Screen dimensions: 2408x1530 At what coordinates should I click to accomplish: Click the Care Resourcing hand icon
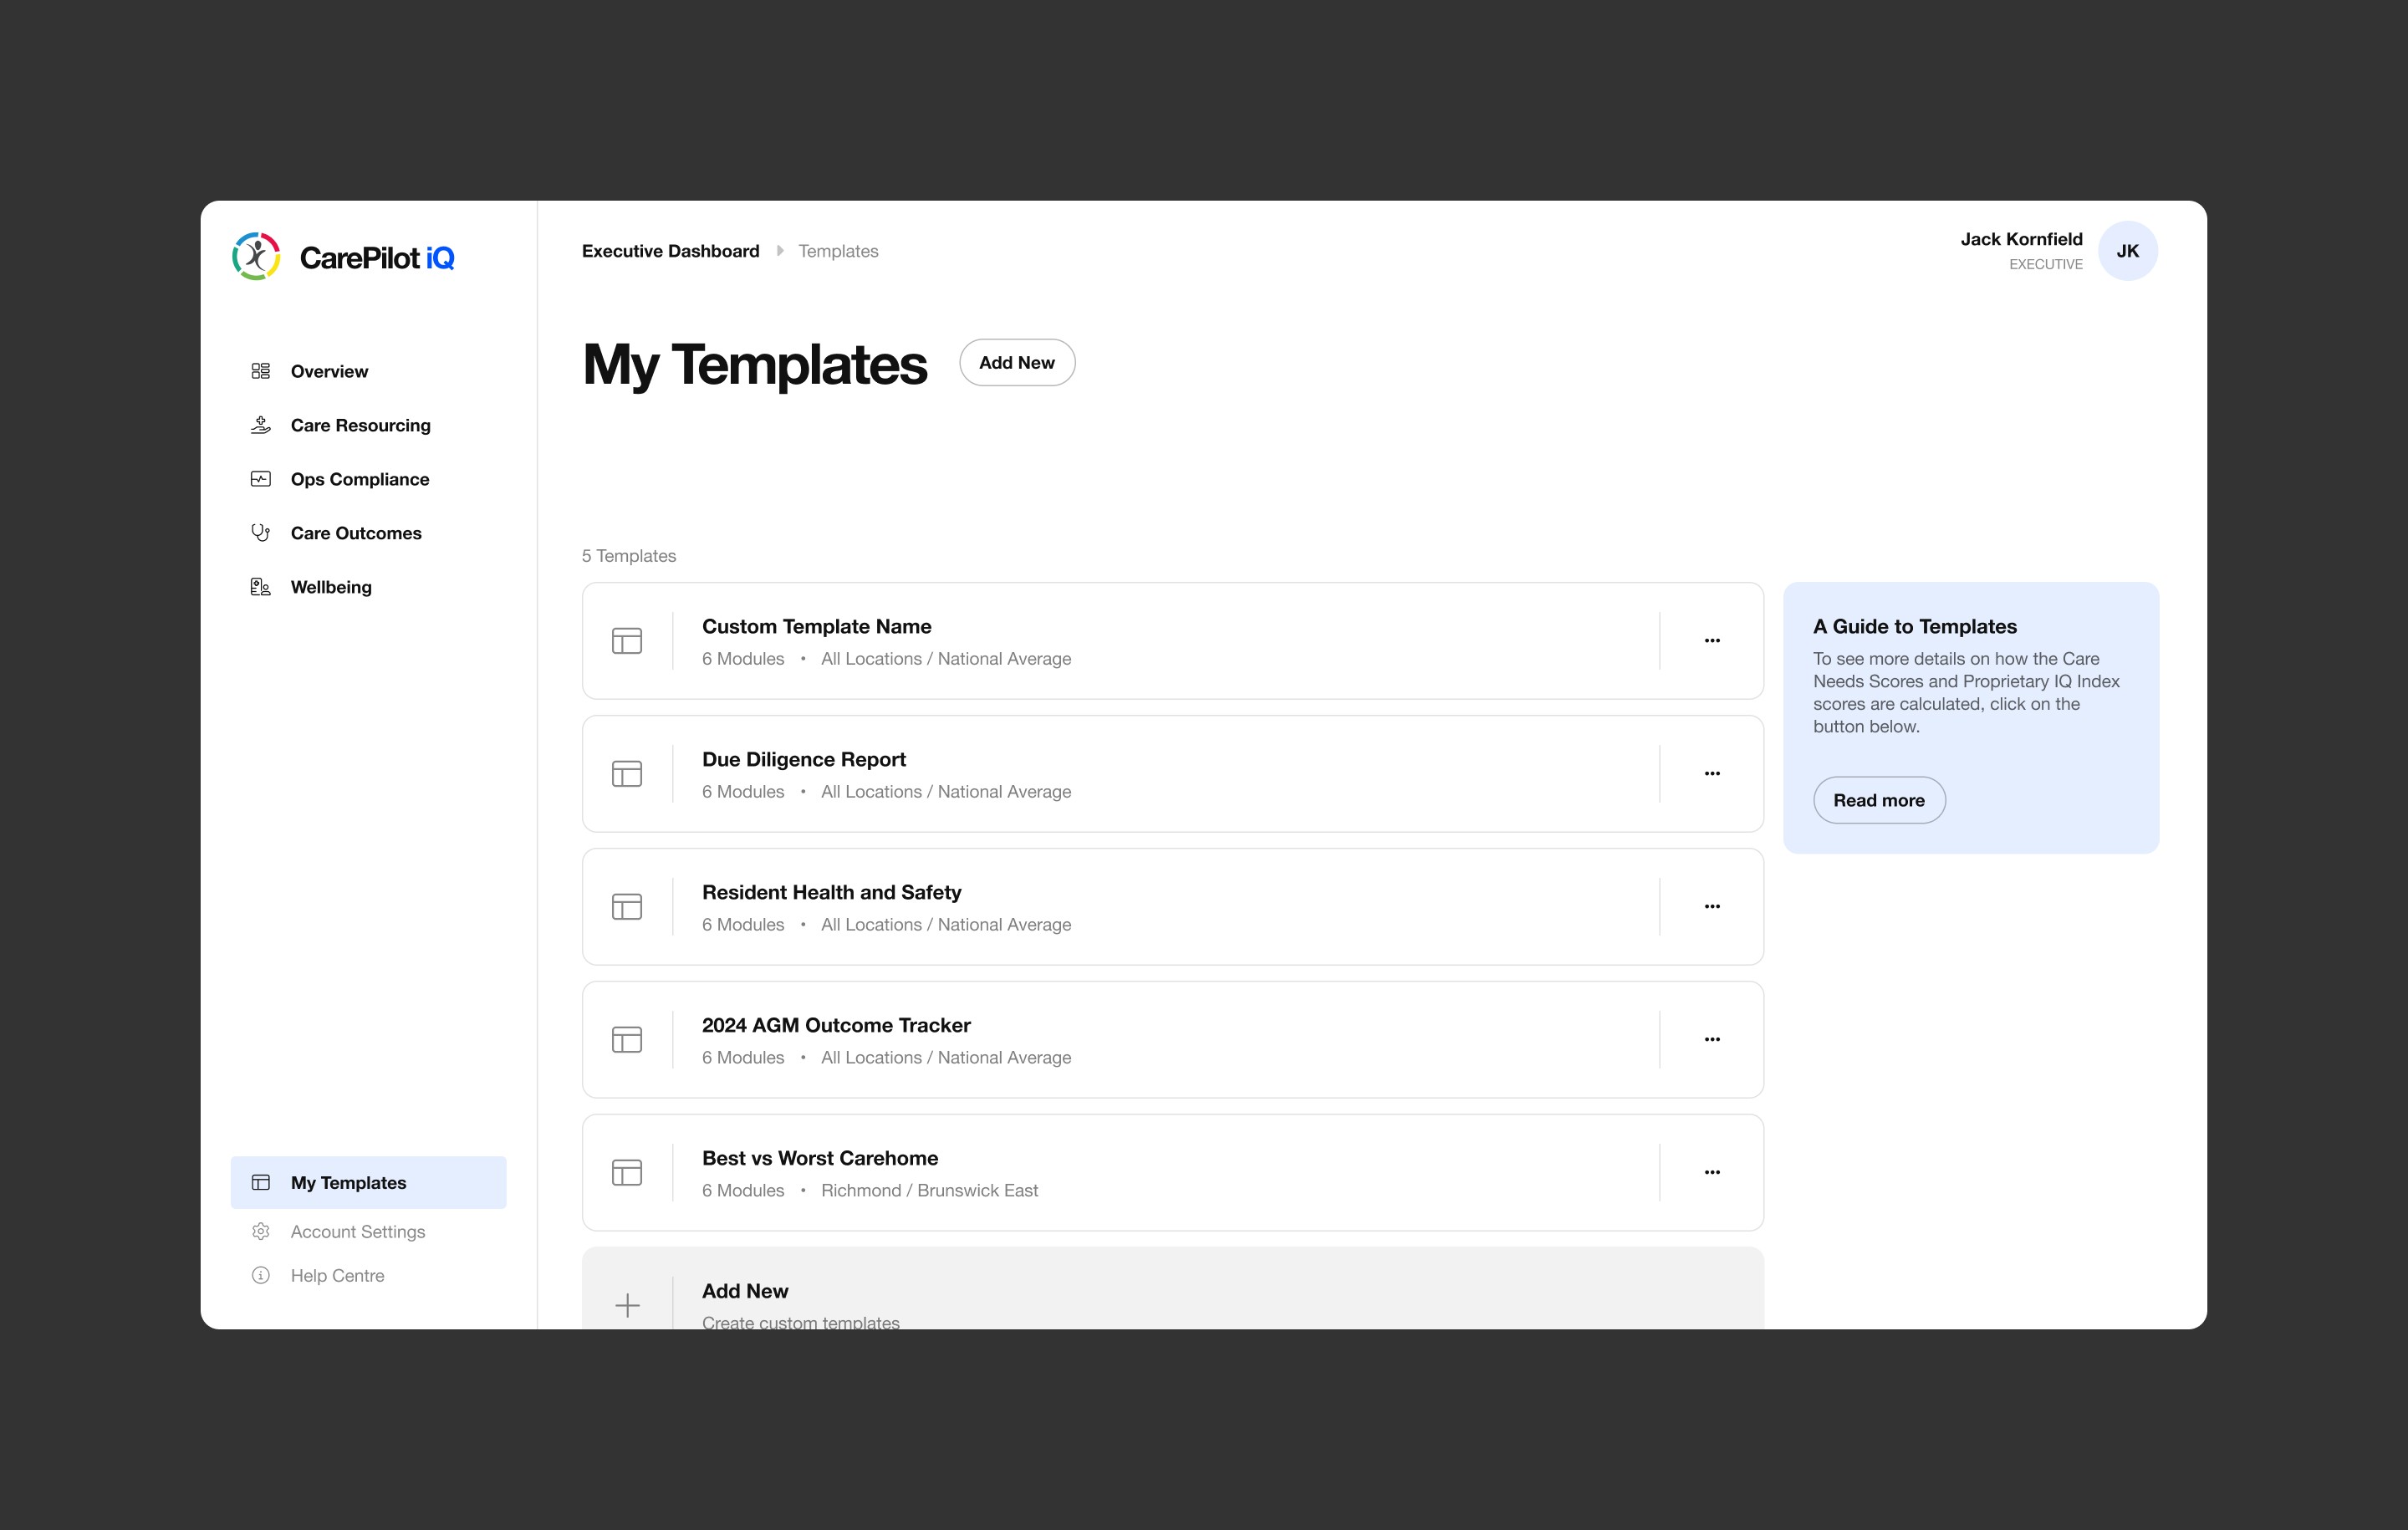261,425
